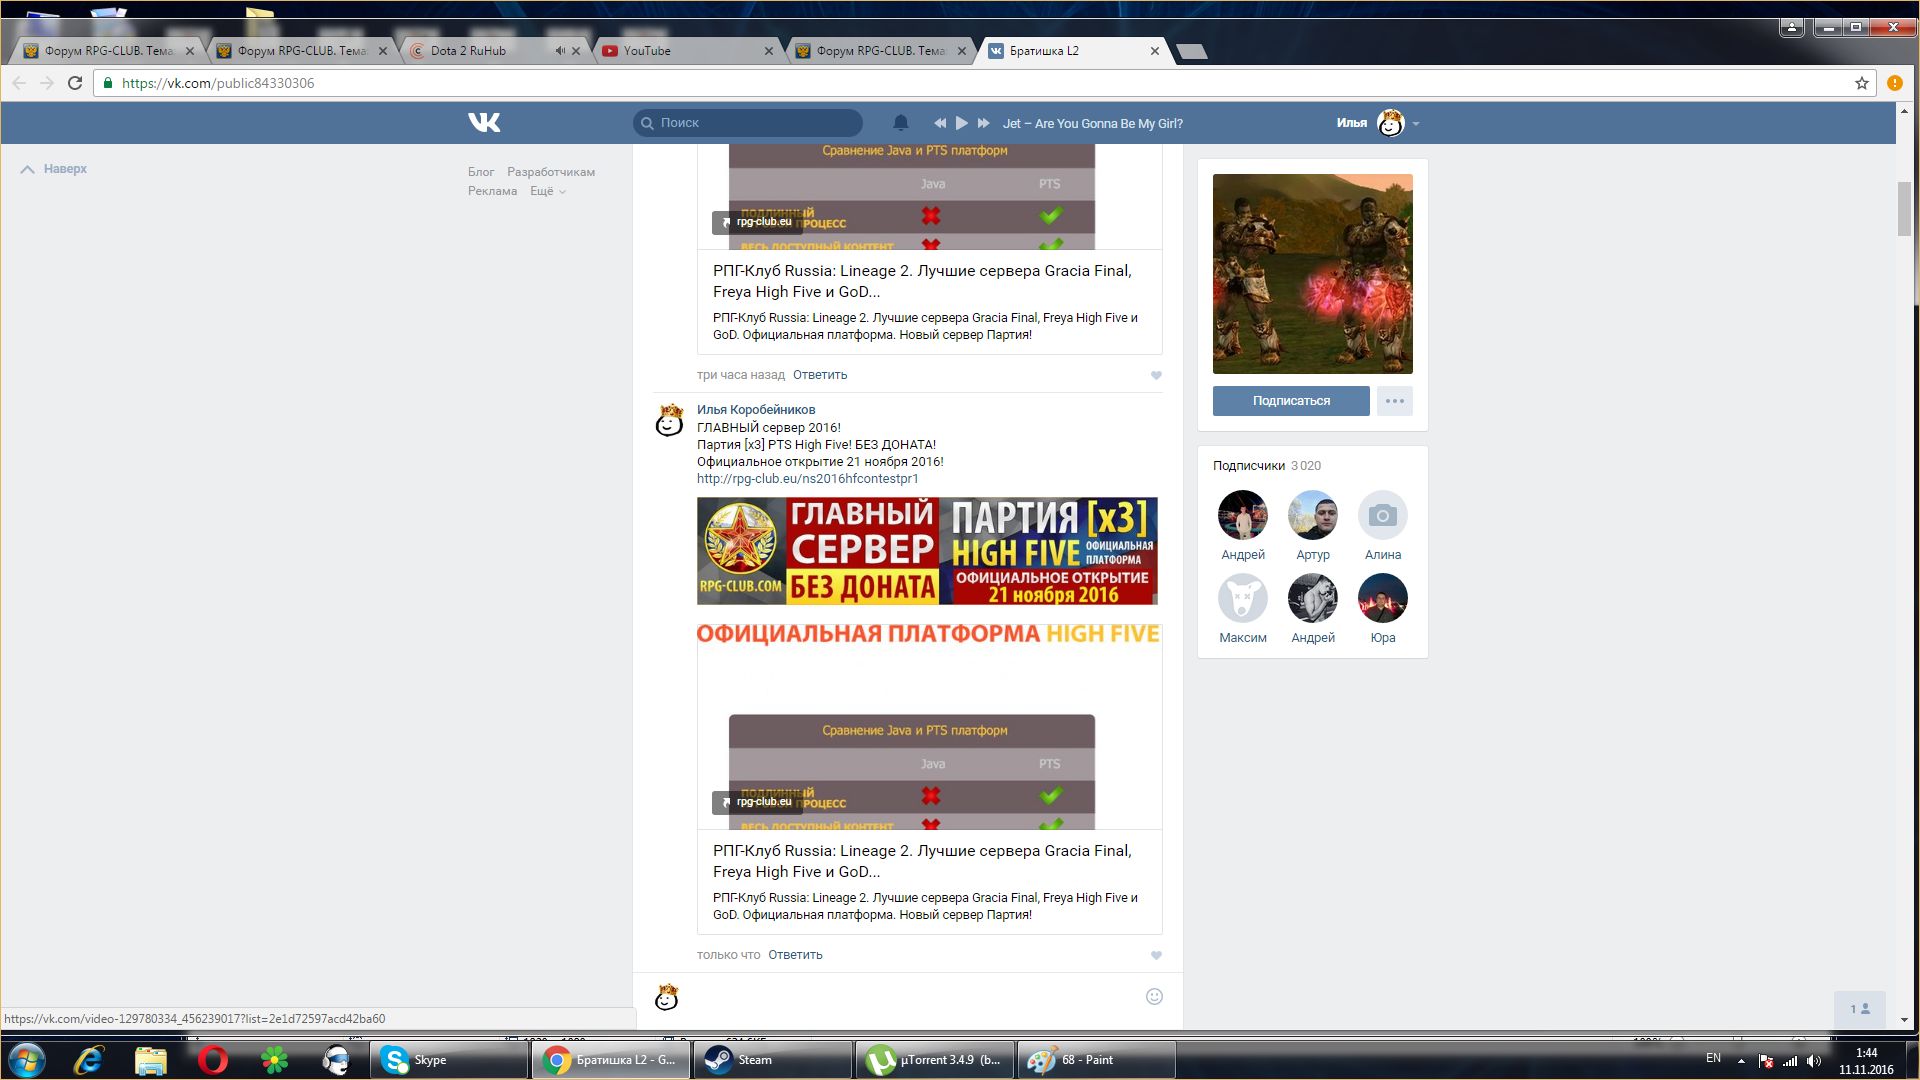Expand the Ещё footer menu
This screenshot has width=1920, height=1080.
coord(547,191)
